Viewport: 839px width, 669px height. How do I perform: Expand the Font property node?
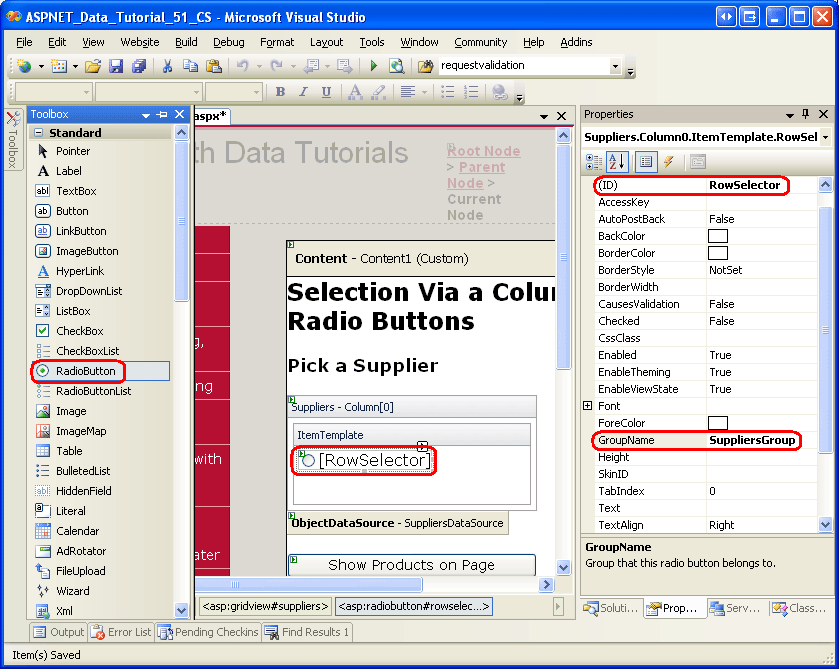pos(588,406)
